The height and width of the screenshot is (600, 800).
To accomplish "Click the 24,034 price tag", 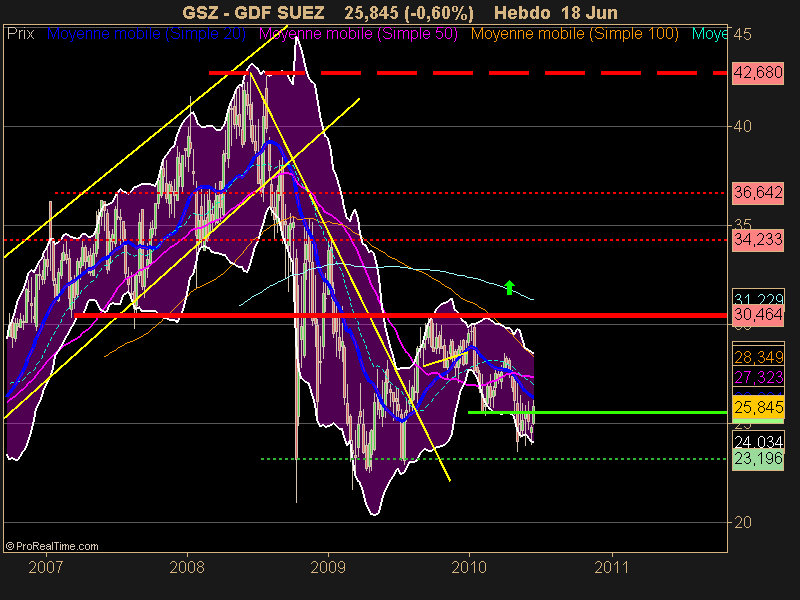I will pyautogui.click(x=758, y=441).
